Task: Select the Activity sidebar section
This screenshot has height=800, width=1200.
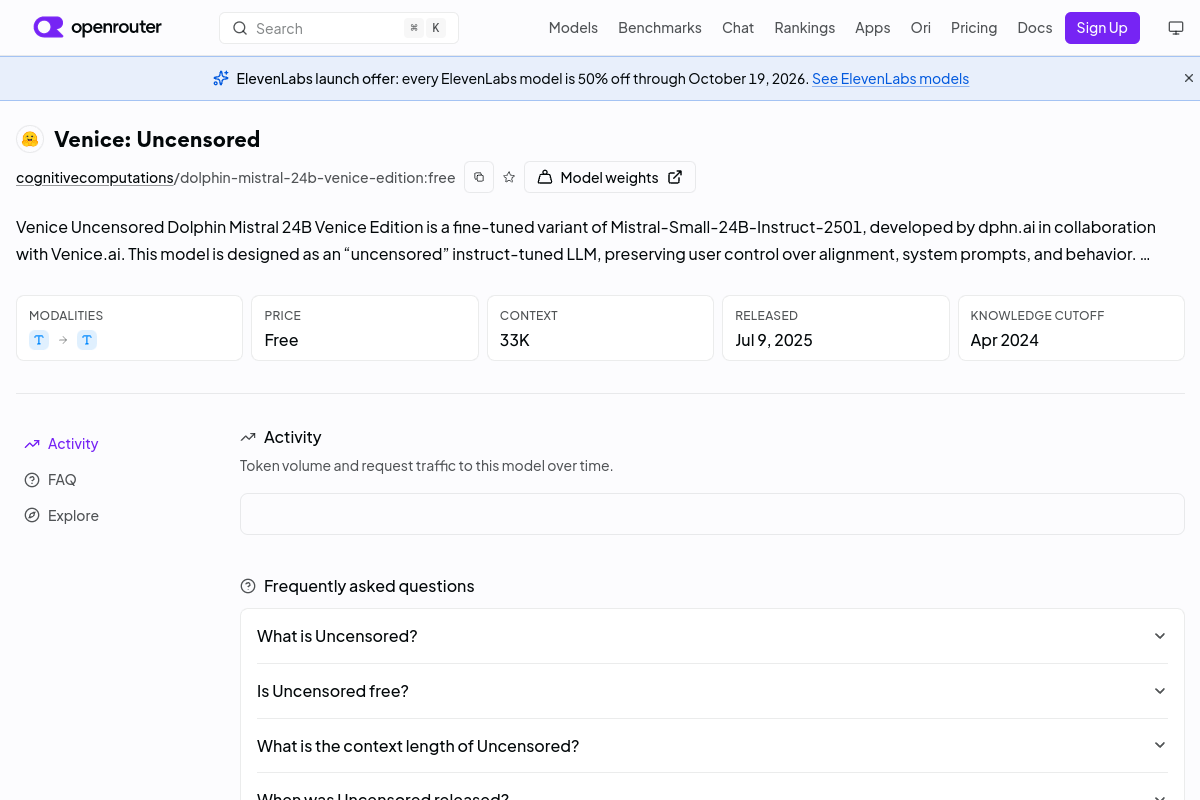Action: (73, 444)
